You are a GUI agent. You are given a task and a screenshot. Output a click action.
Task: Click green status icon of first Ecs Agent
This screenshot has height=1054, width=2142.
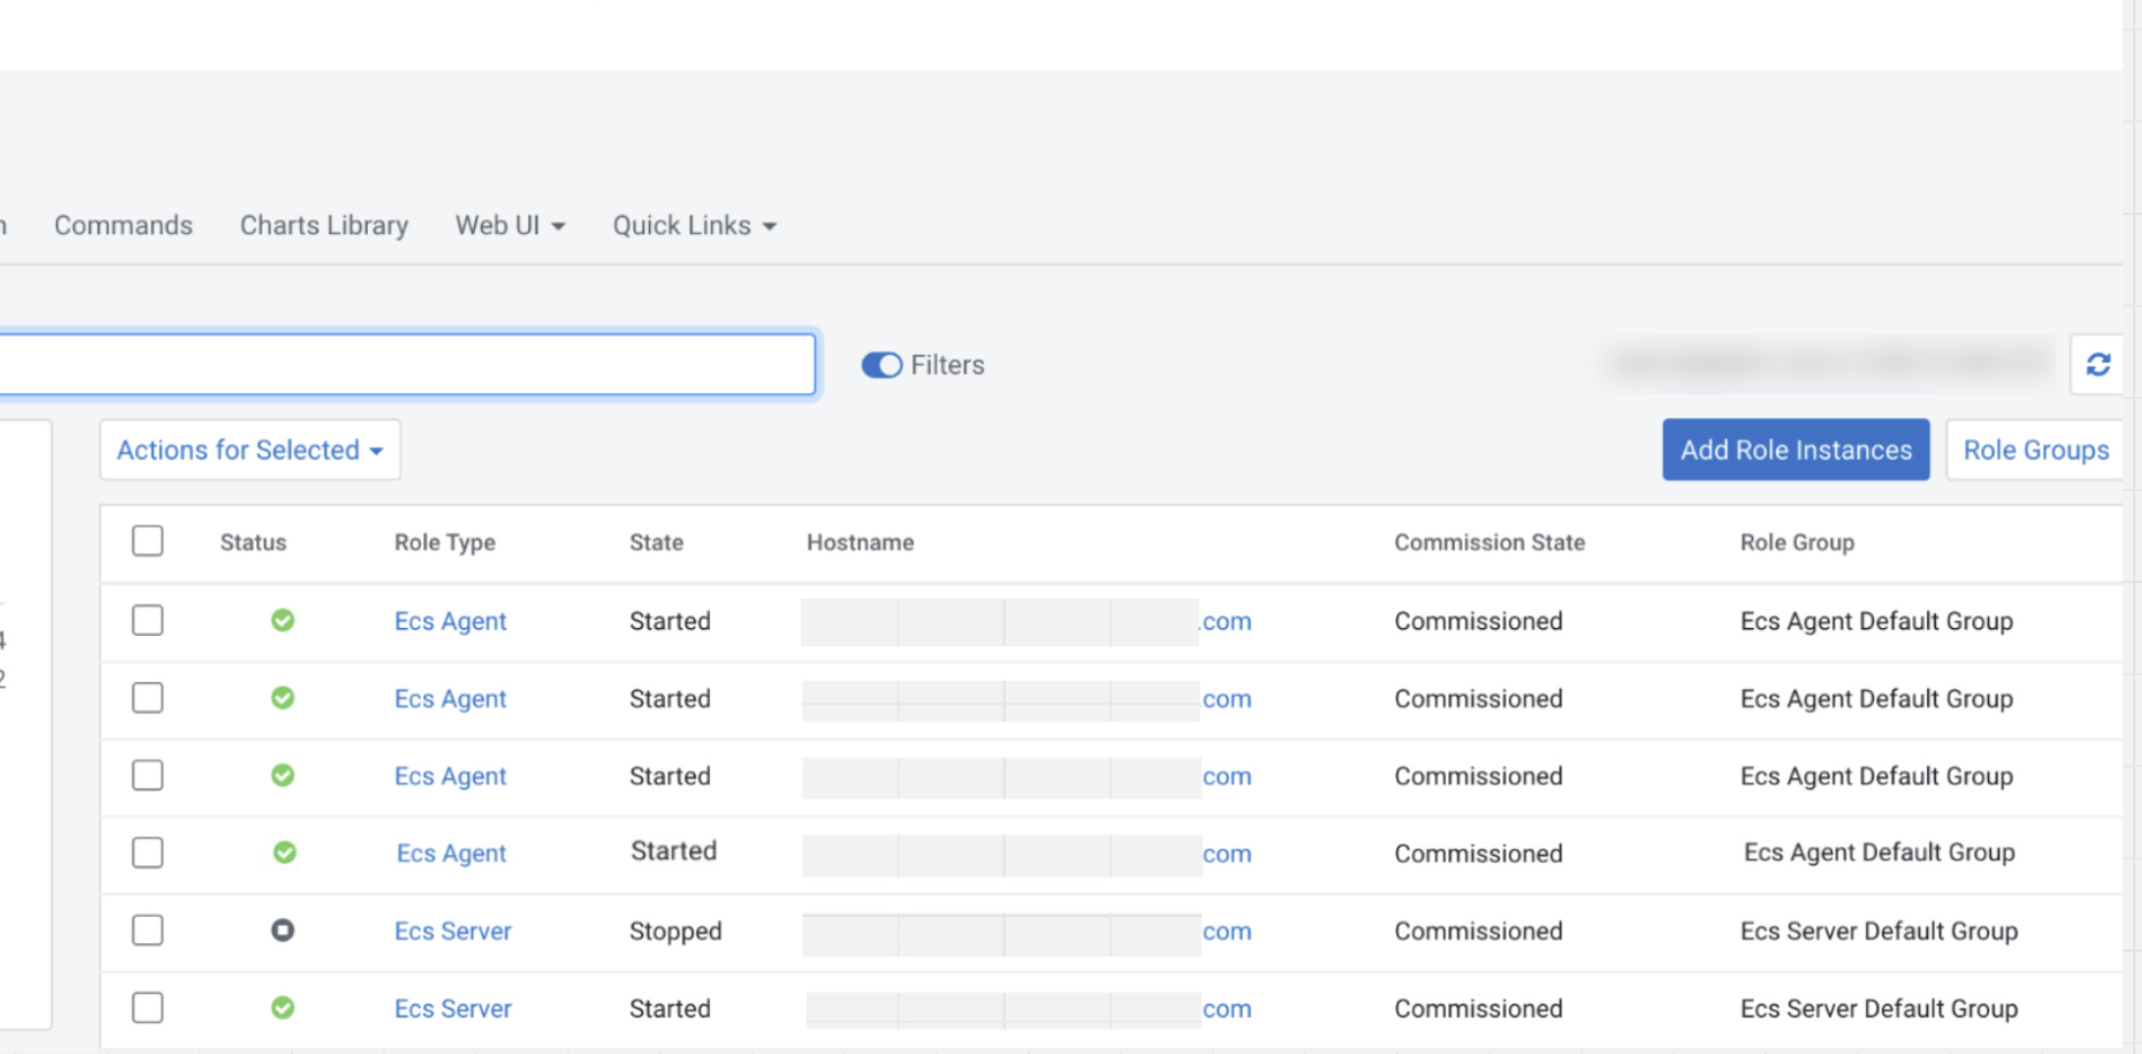coord(283,621)
